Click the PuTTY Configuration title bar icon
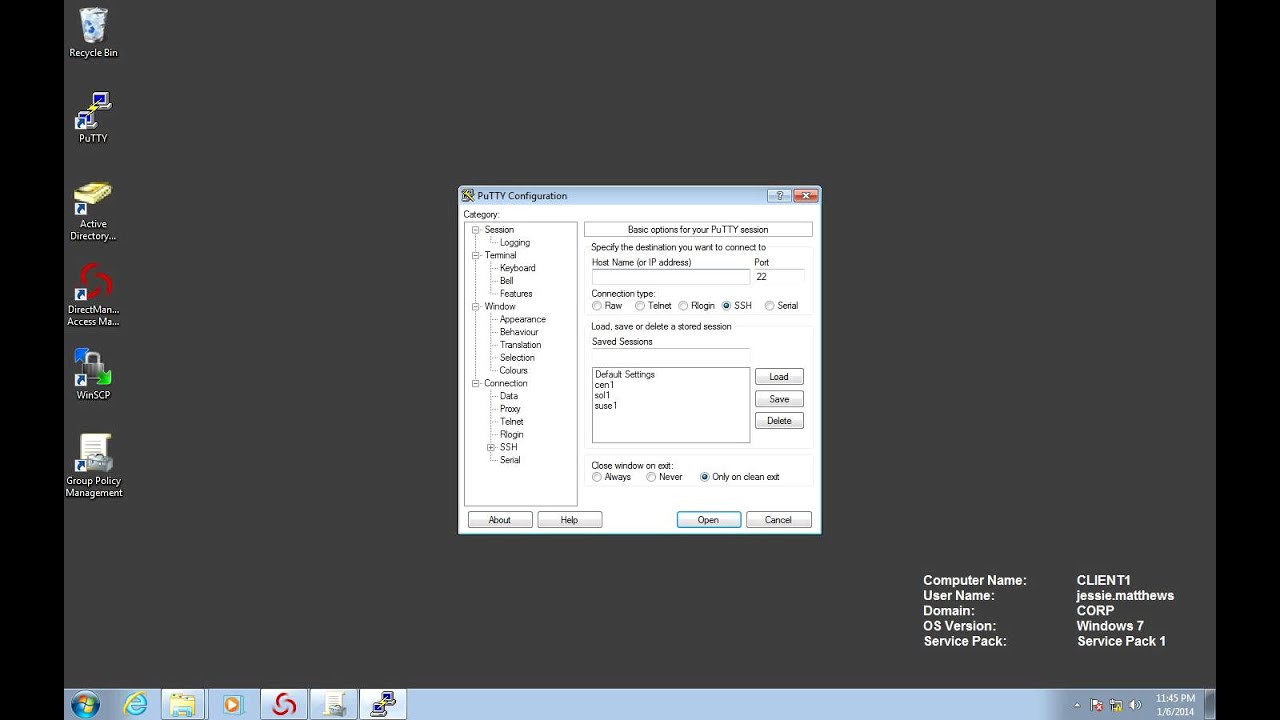The image size is (1280, 720). [468, 196]
